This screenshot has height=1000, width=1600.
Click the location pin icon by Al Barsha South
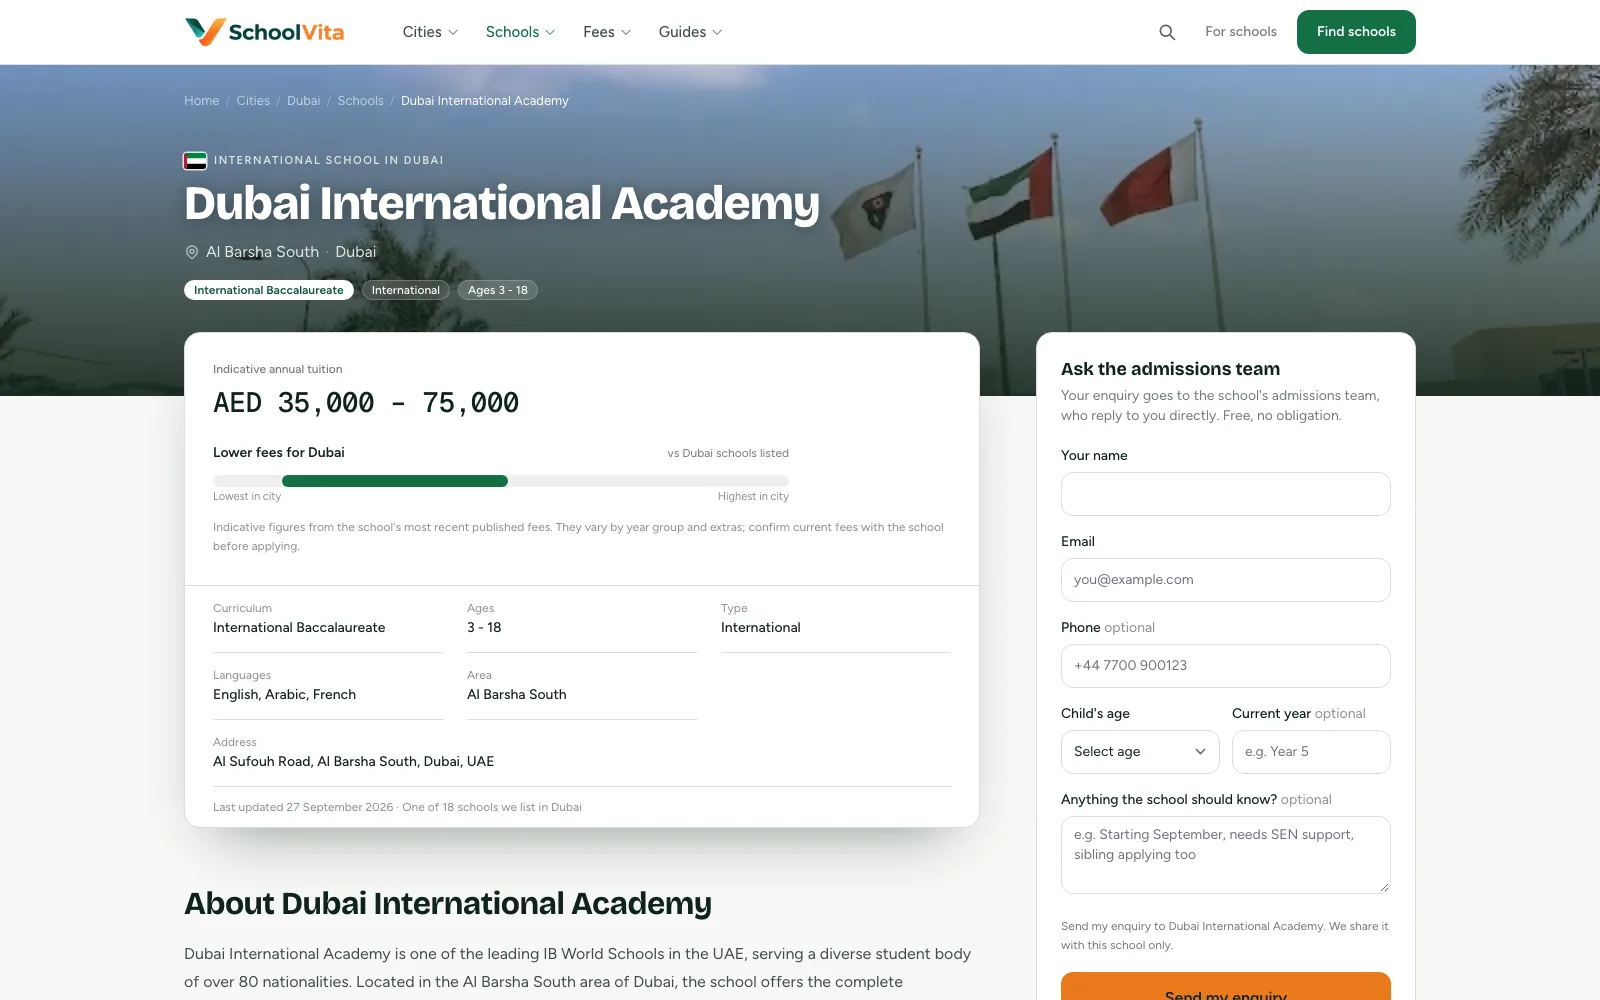tap(192, 252)
